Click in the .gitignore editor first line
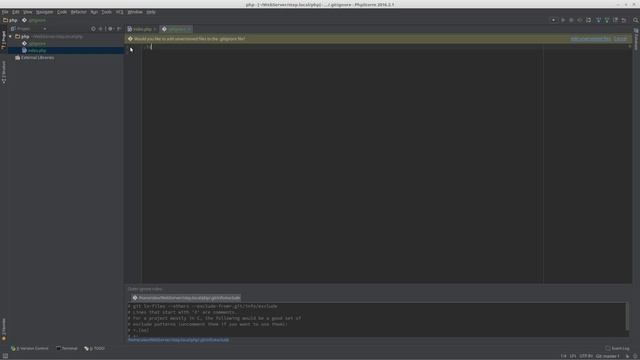The width and height of the screenshot is (640, 360). 342,47
